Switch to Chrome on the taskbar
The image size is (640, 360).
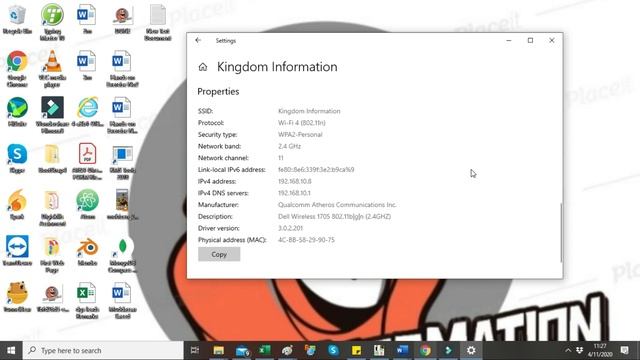[425, 350]
